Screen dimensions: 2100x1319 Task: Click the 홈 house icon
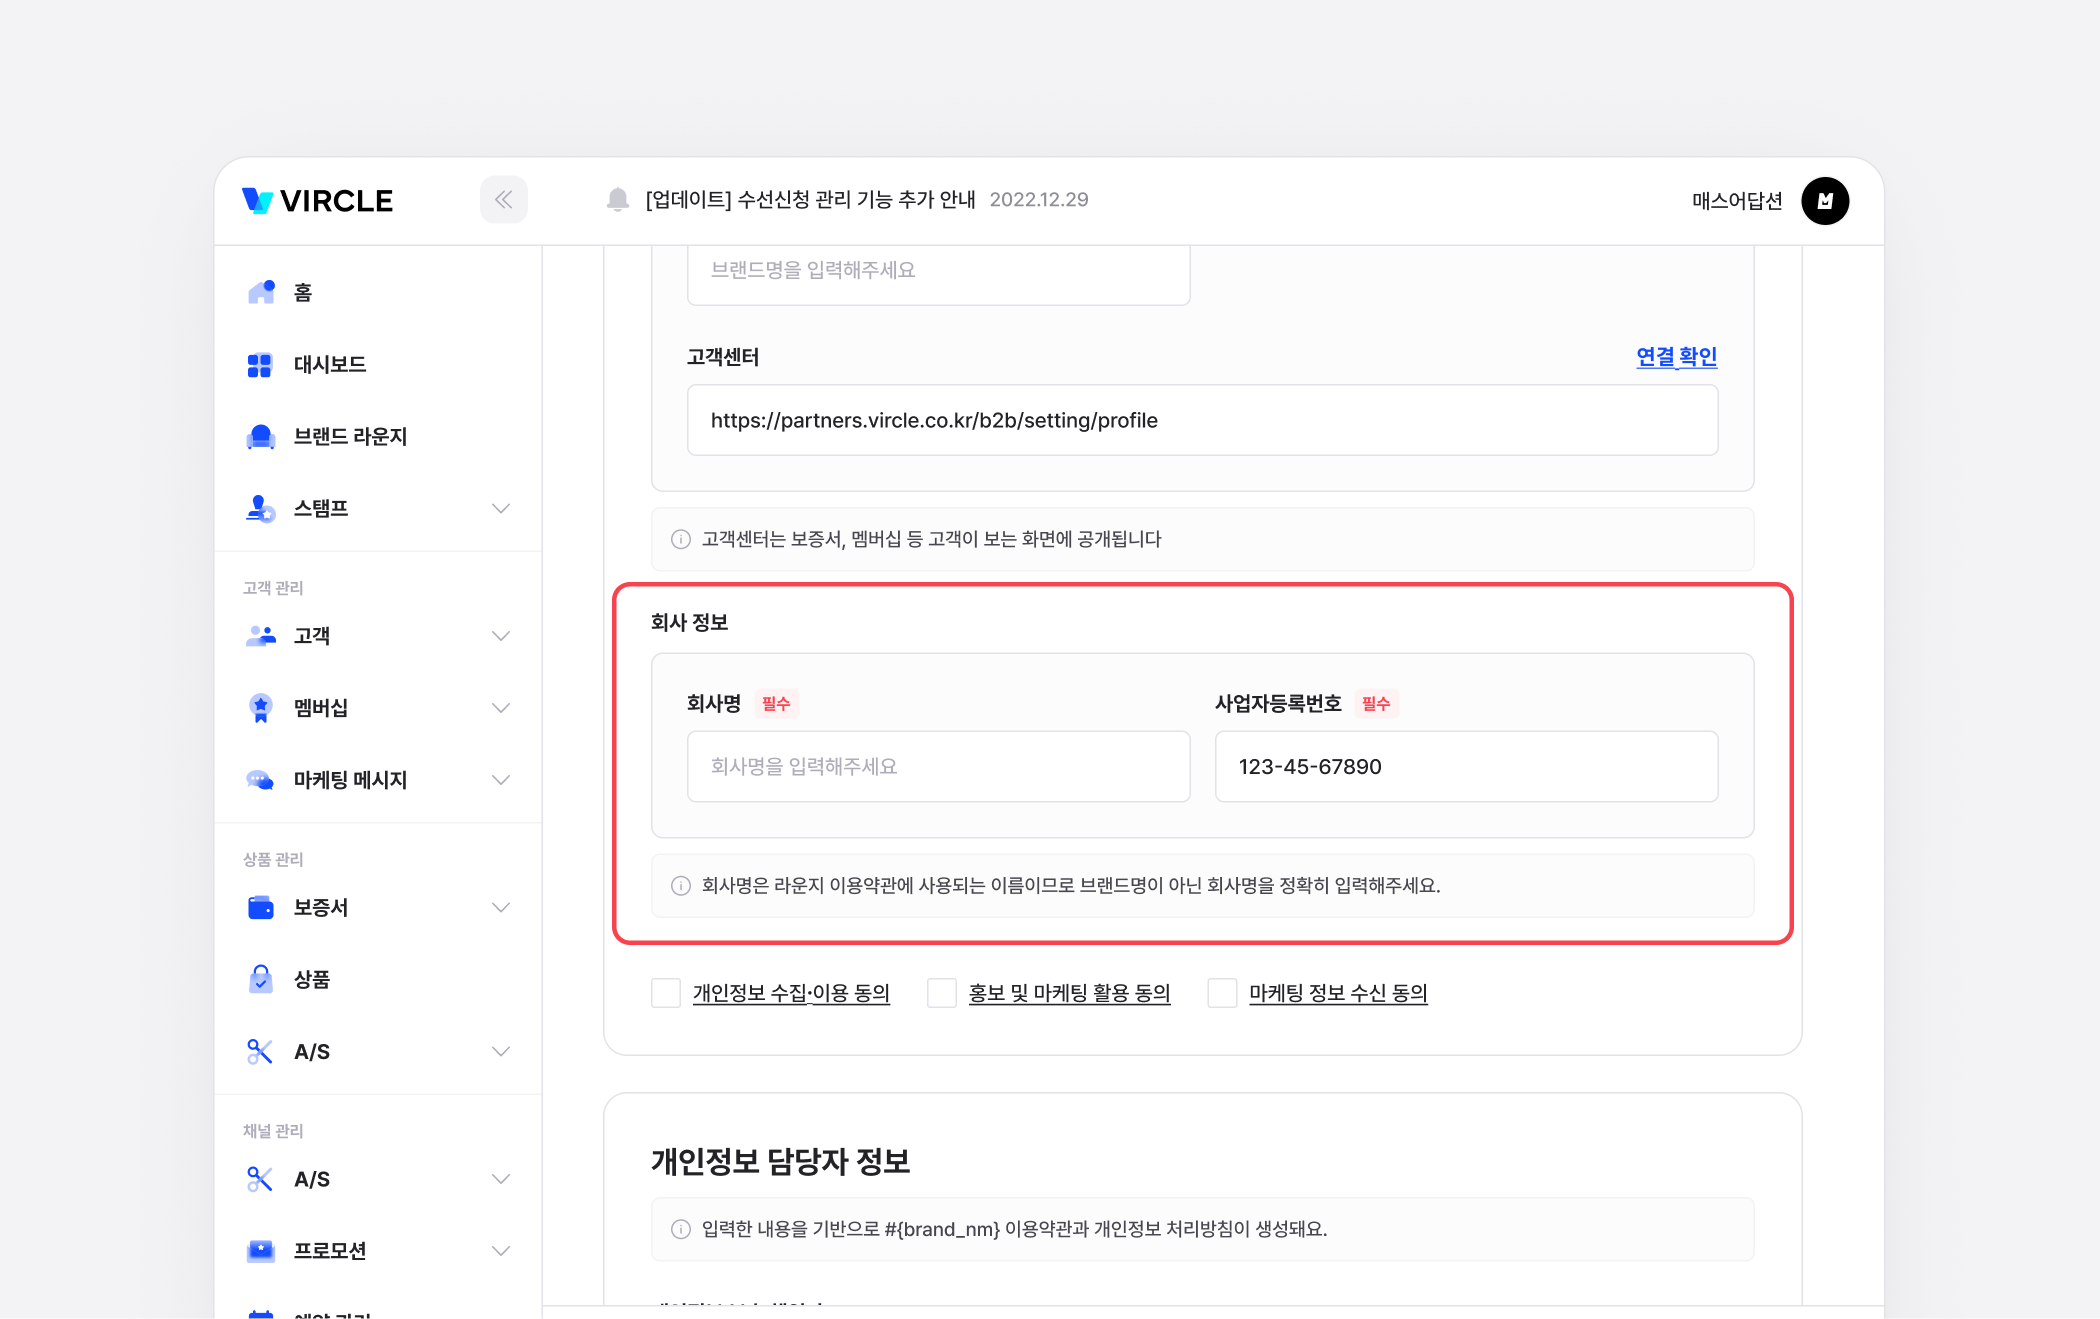(261, 292)
